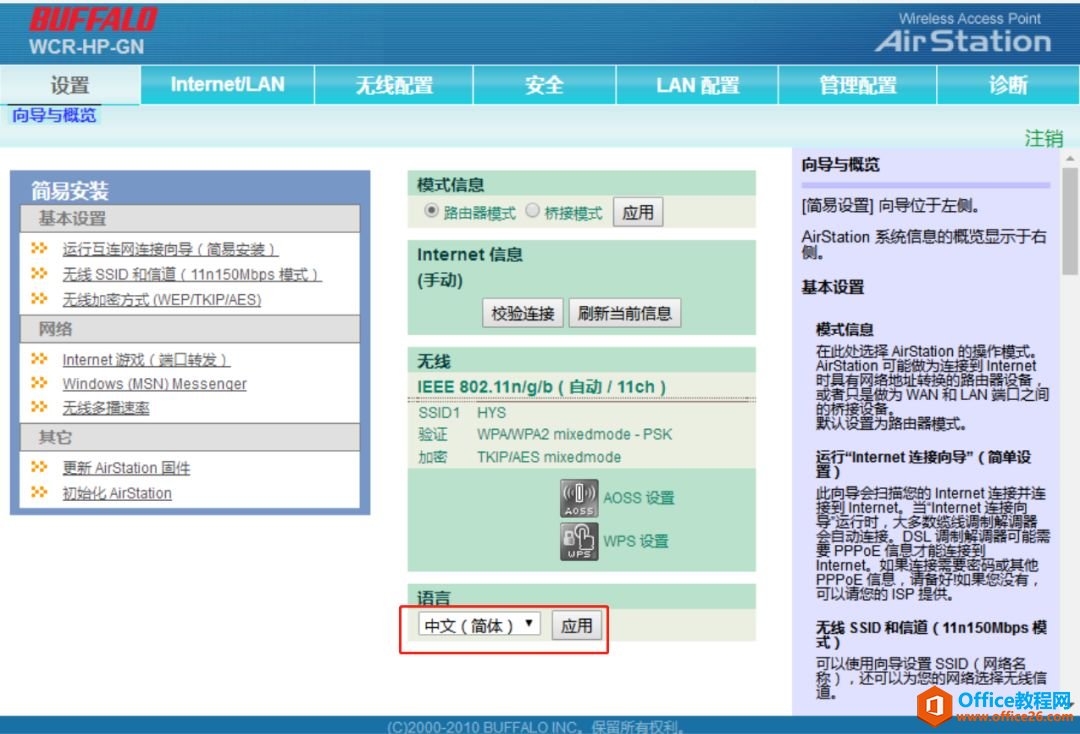Click help panel scroll-up arrow

(x=1070, y=158)
